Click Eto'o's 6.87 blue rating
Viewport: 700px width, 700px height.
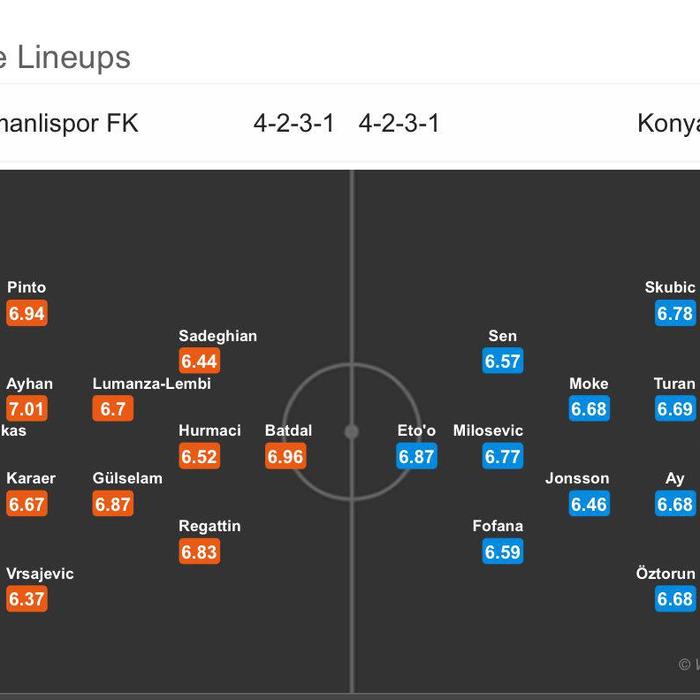pyautogui.click(x=417, y=456)
